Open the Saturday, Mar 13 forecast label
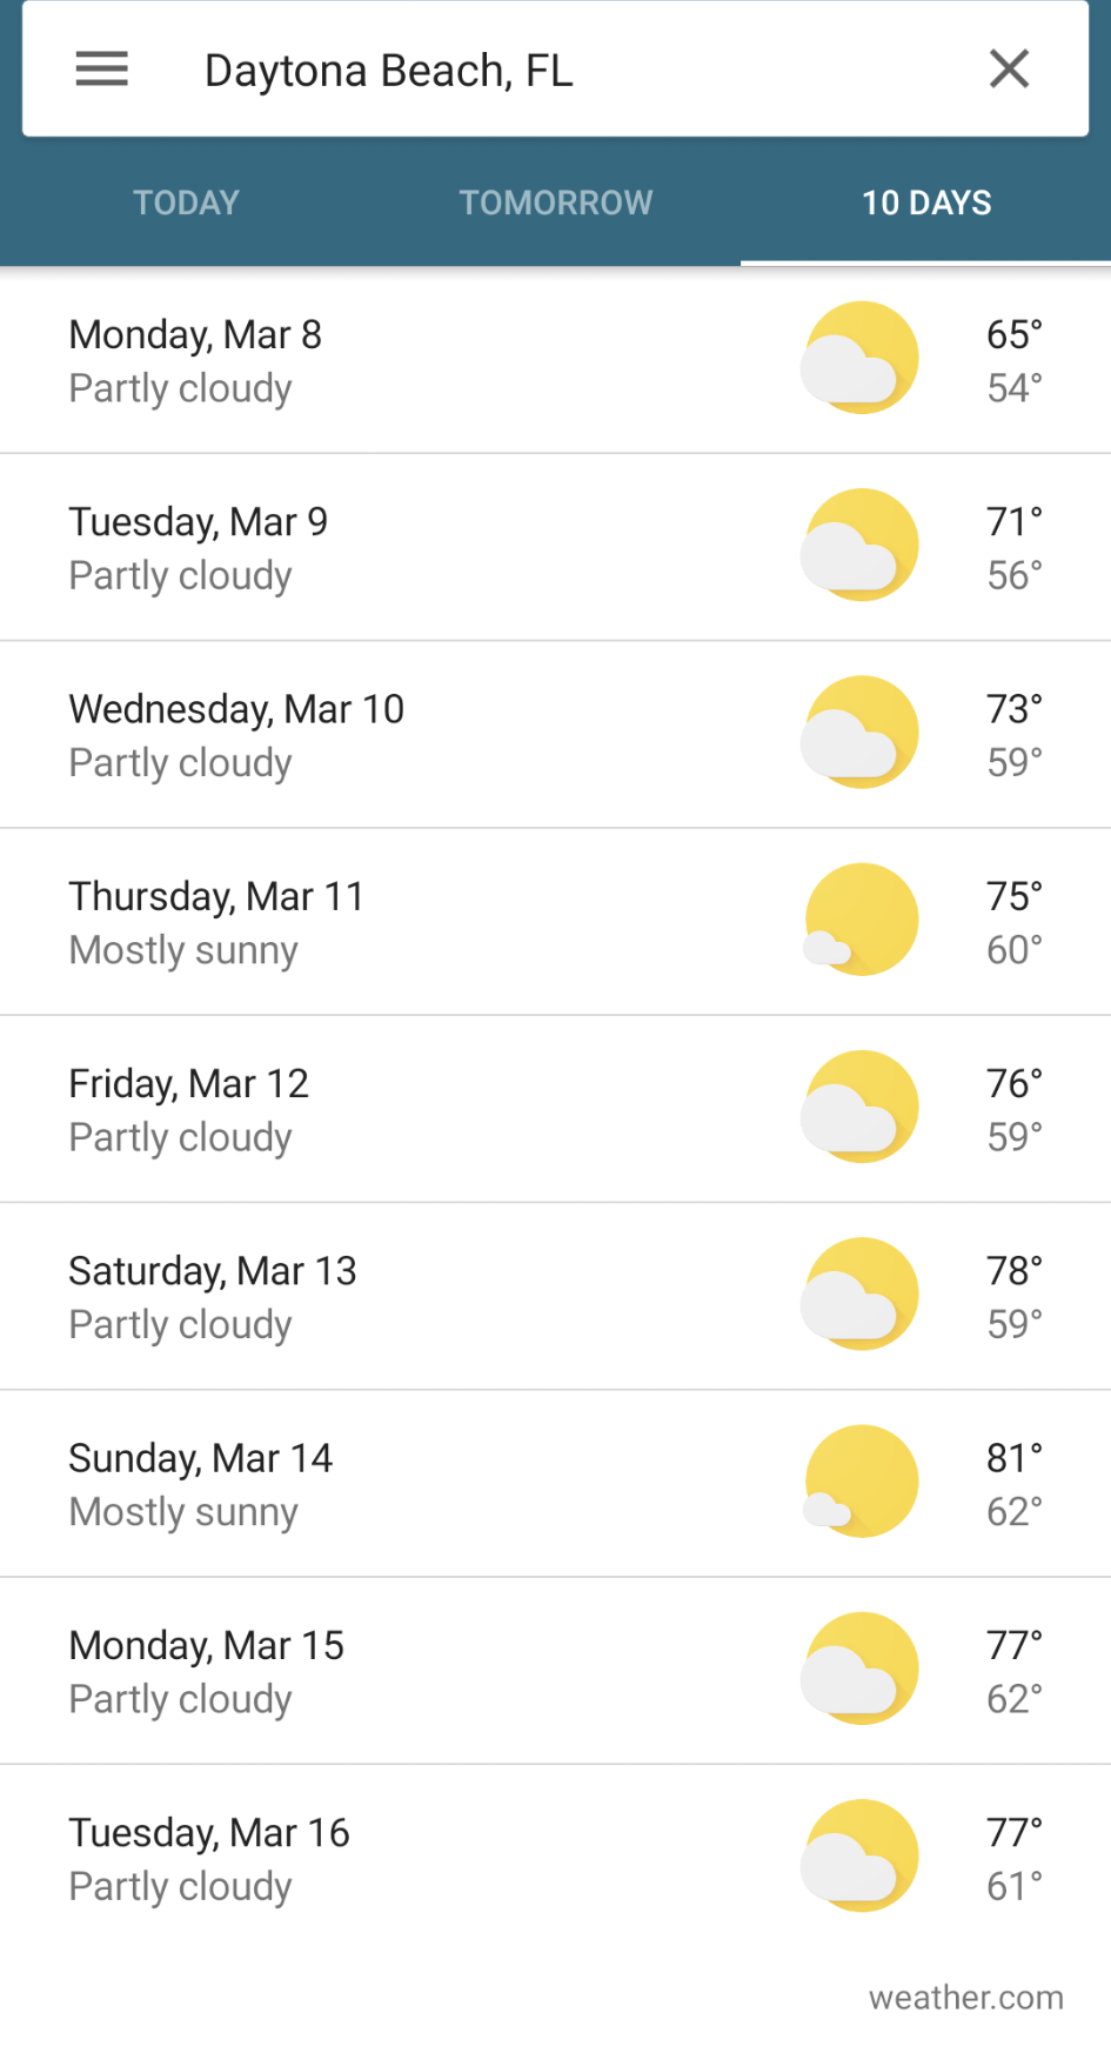This screenshot has height=2048, width=1111. [212, 1271]
